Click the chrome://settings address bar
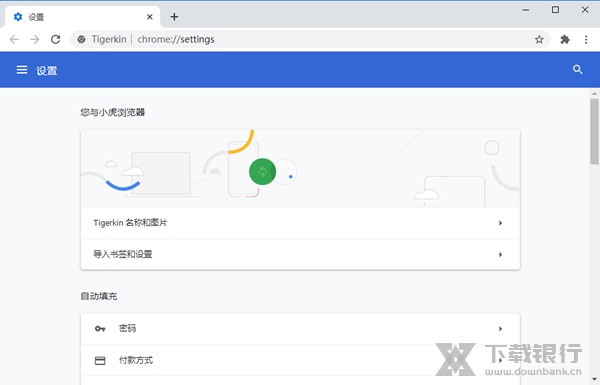 [310, 39]
